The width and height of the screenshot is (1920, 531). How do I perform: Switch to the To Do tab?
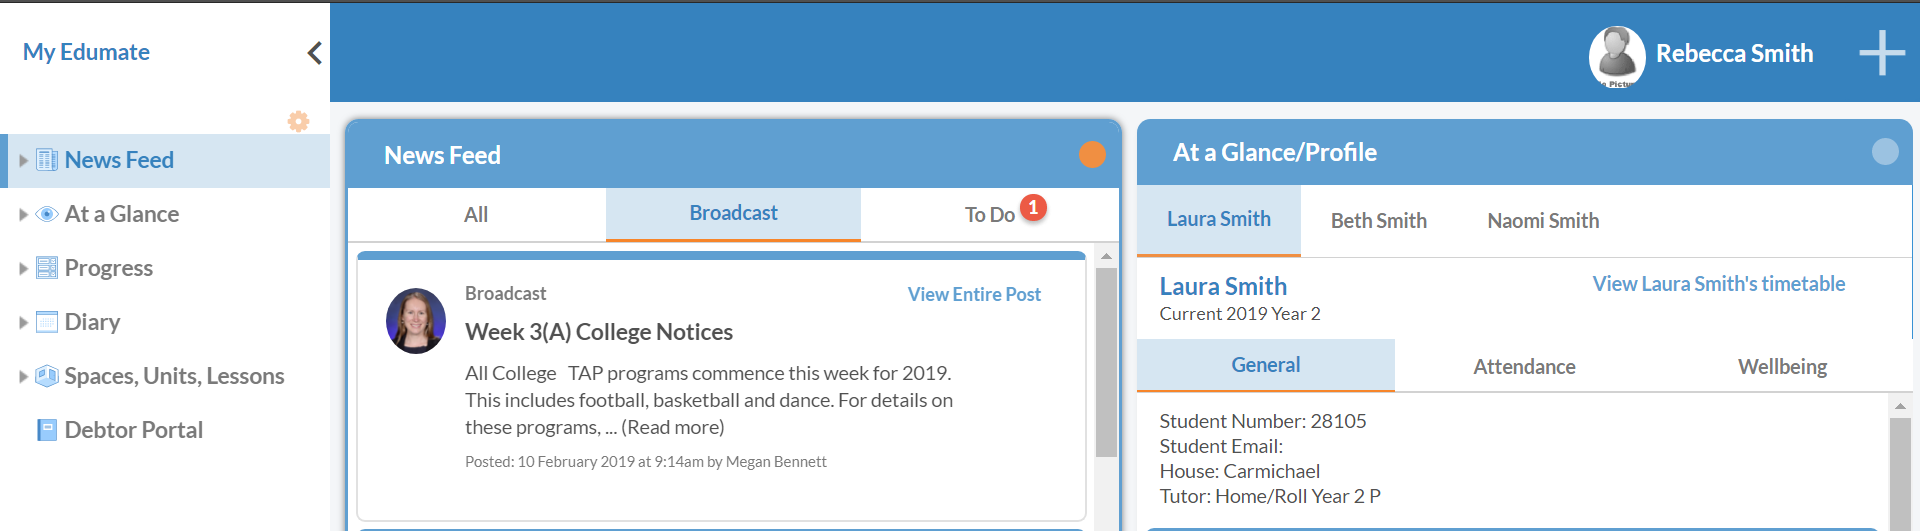[989, 215]
